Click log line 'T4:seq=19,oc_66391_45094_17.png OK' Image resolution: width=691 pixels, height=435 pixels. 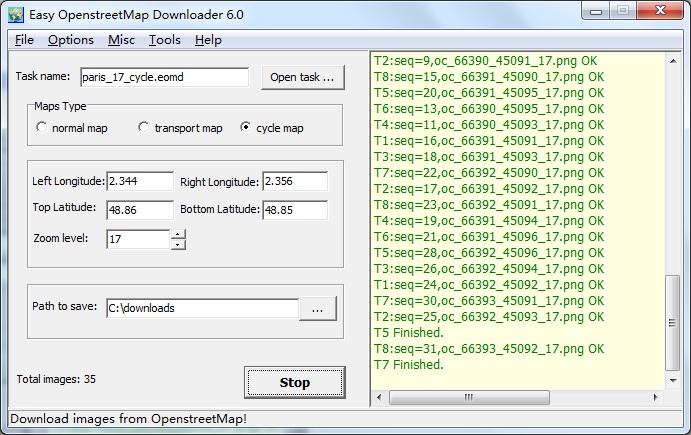489,221
